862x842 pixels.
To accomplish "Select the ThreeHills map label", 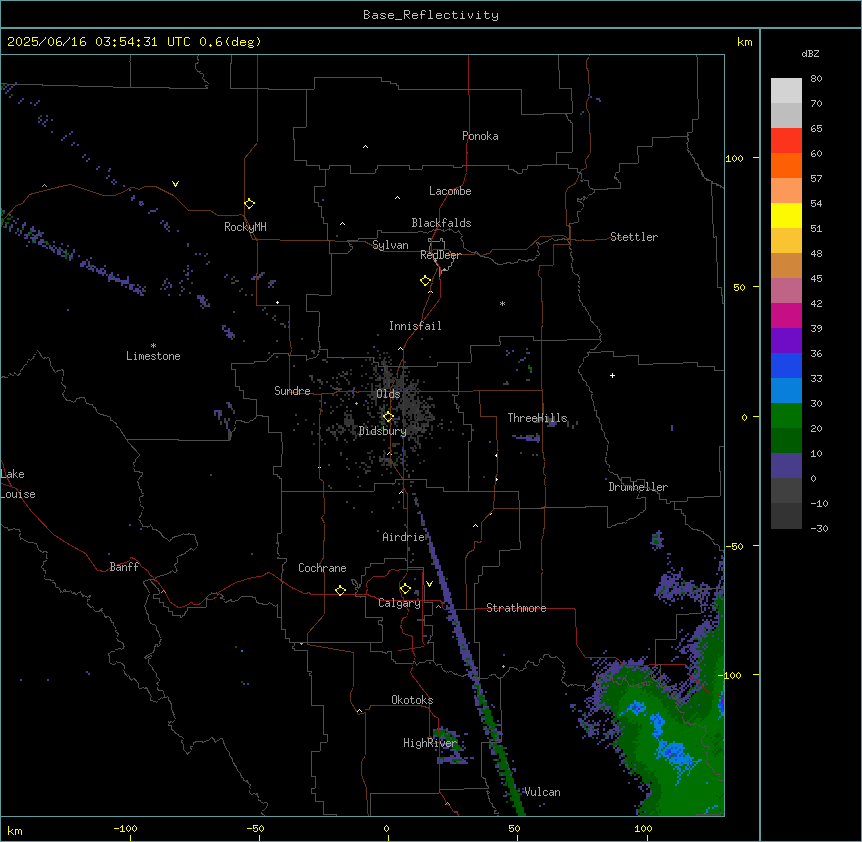I will [x=537, y=418].
